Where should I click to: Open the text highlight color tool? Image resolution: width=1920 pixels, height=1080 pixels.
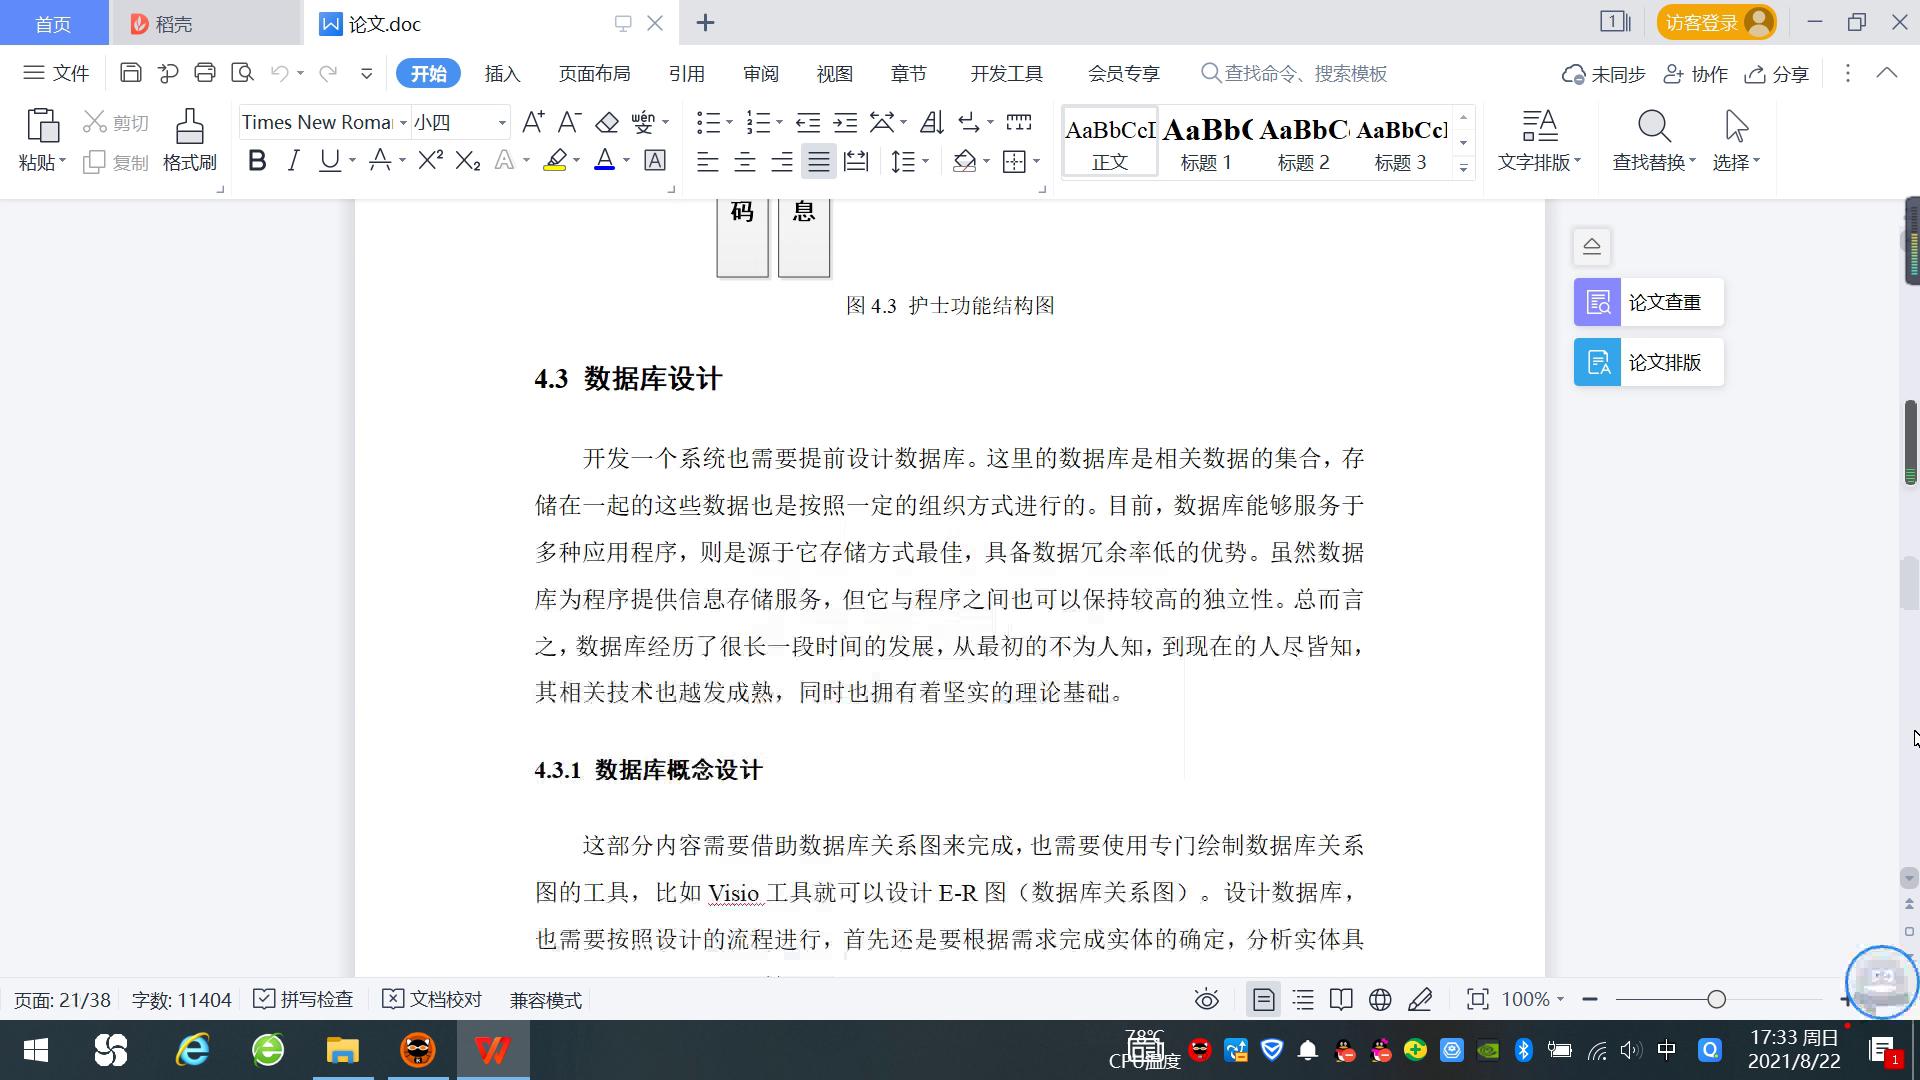coord(558,160)
